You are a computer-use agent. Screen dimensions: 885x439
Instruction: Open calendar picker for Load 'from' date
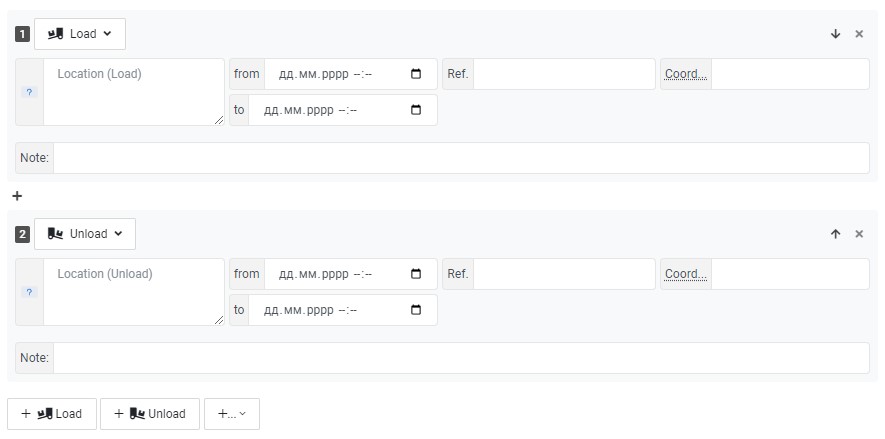point(416,74)
